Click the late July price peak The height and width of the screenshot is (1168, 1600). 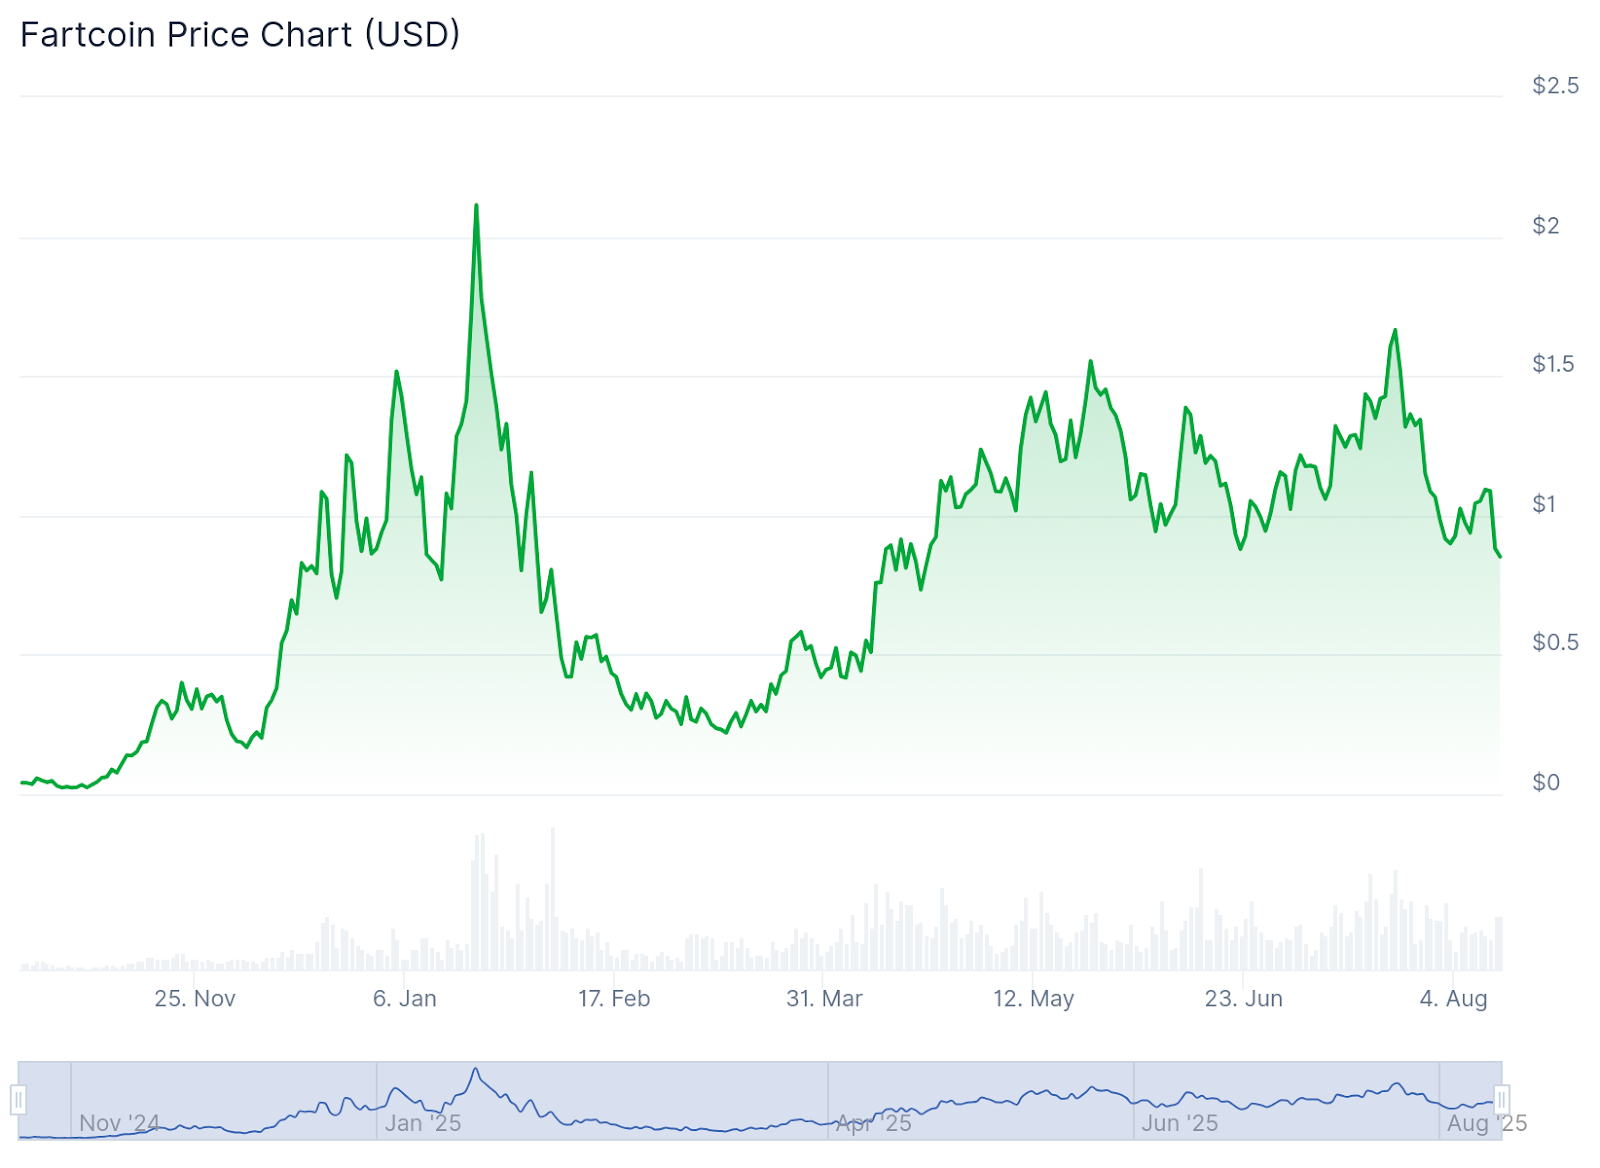[1395, 331]
